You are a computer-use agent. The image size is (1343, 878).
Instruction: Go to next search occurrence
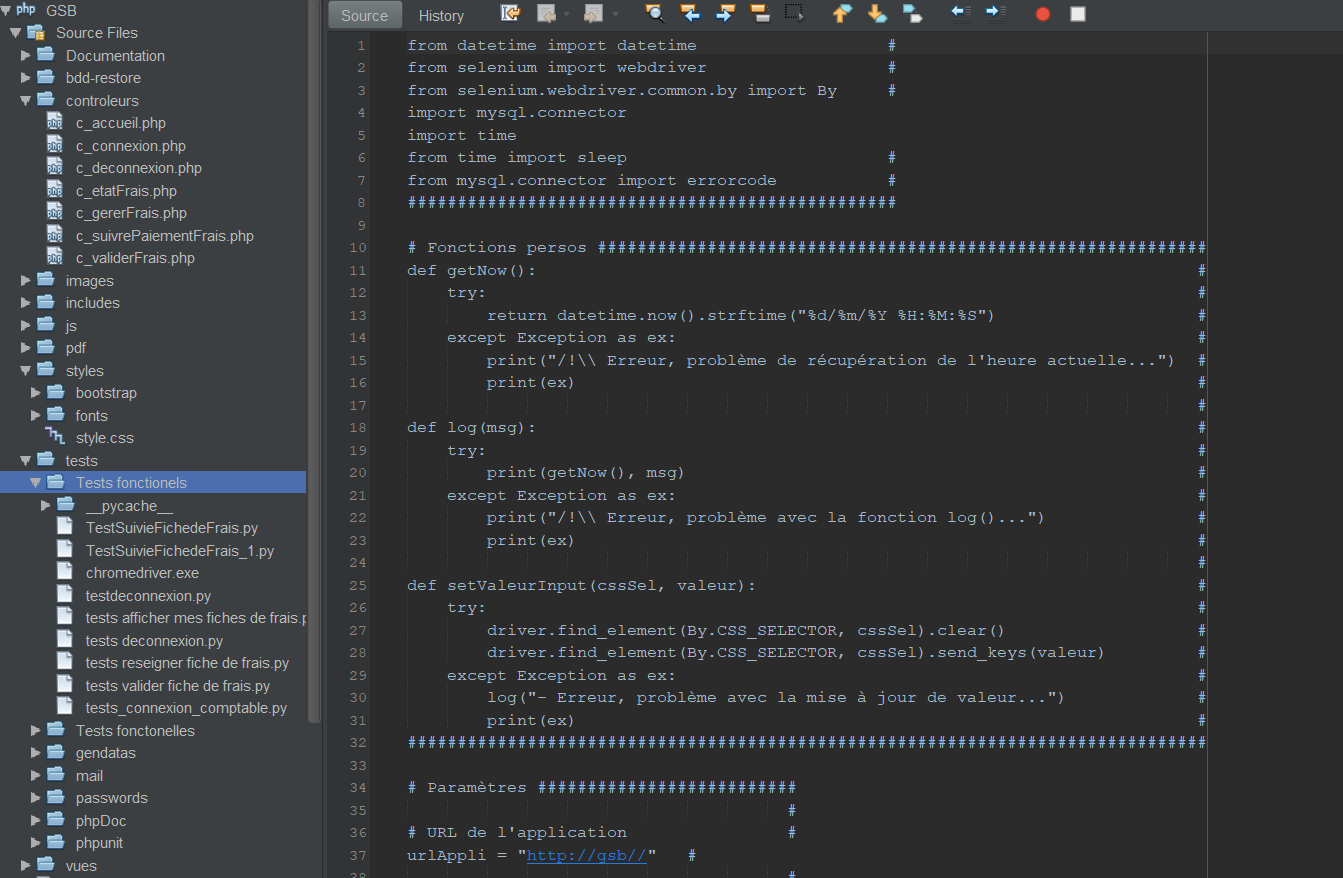click(725, 14)
